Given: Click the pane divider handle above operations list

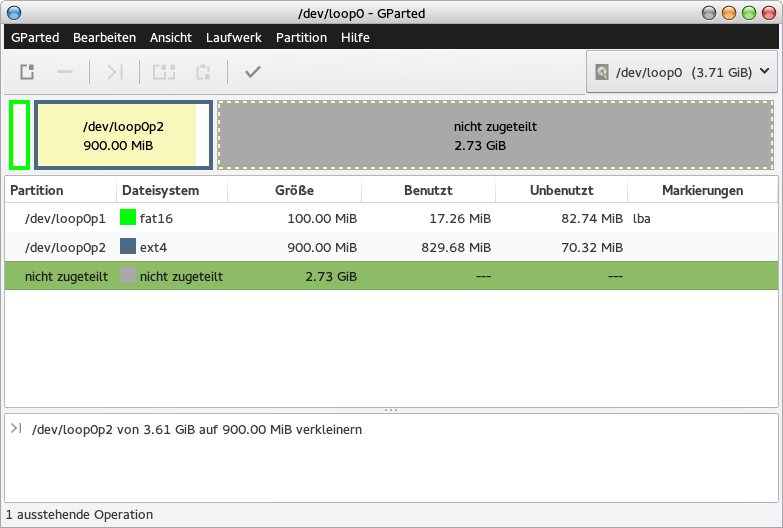Looking at the screenshot, I should coord(391,410).
